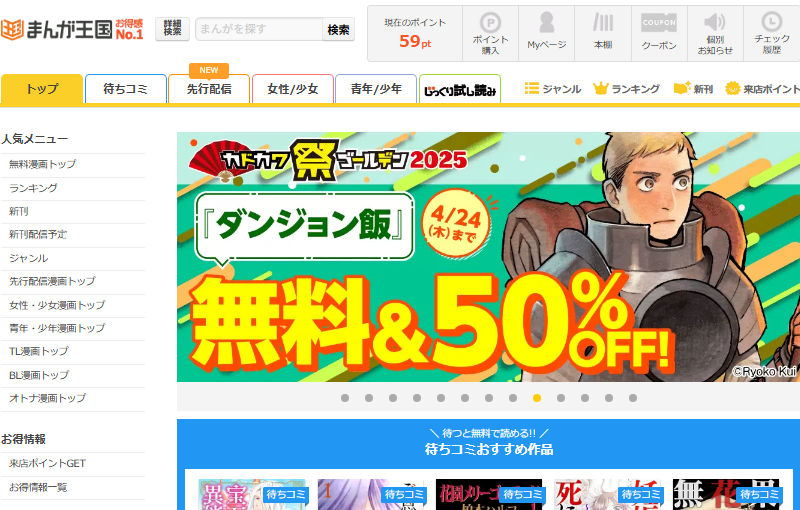This screenshot has width=800, height=510.
Task: Switch to the 女性/少女 tab
Action: [293, 89]
